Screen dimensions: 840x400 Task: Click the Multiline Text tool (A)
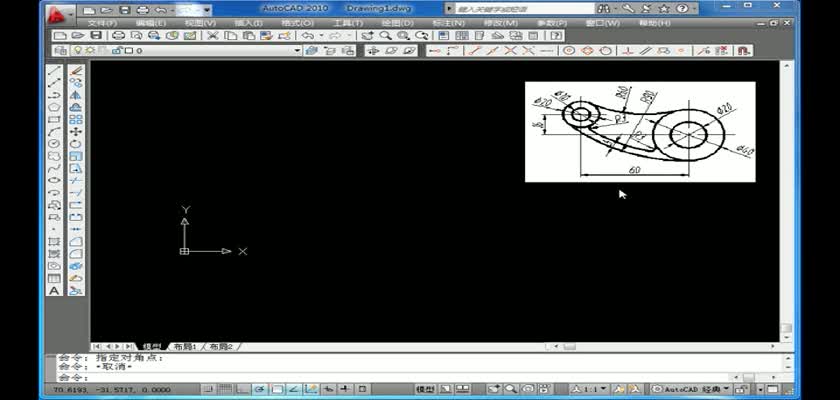coord(55,291)
